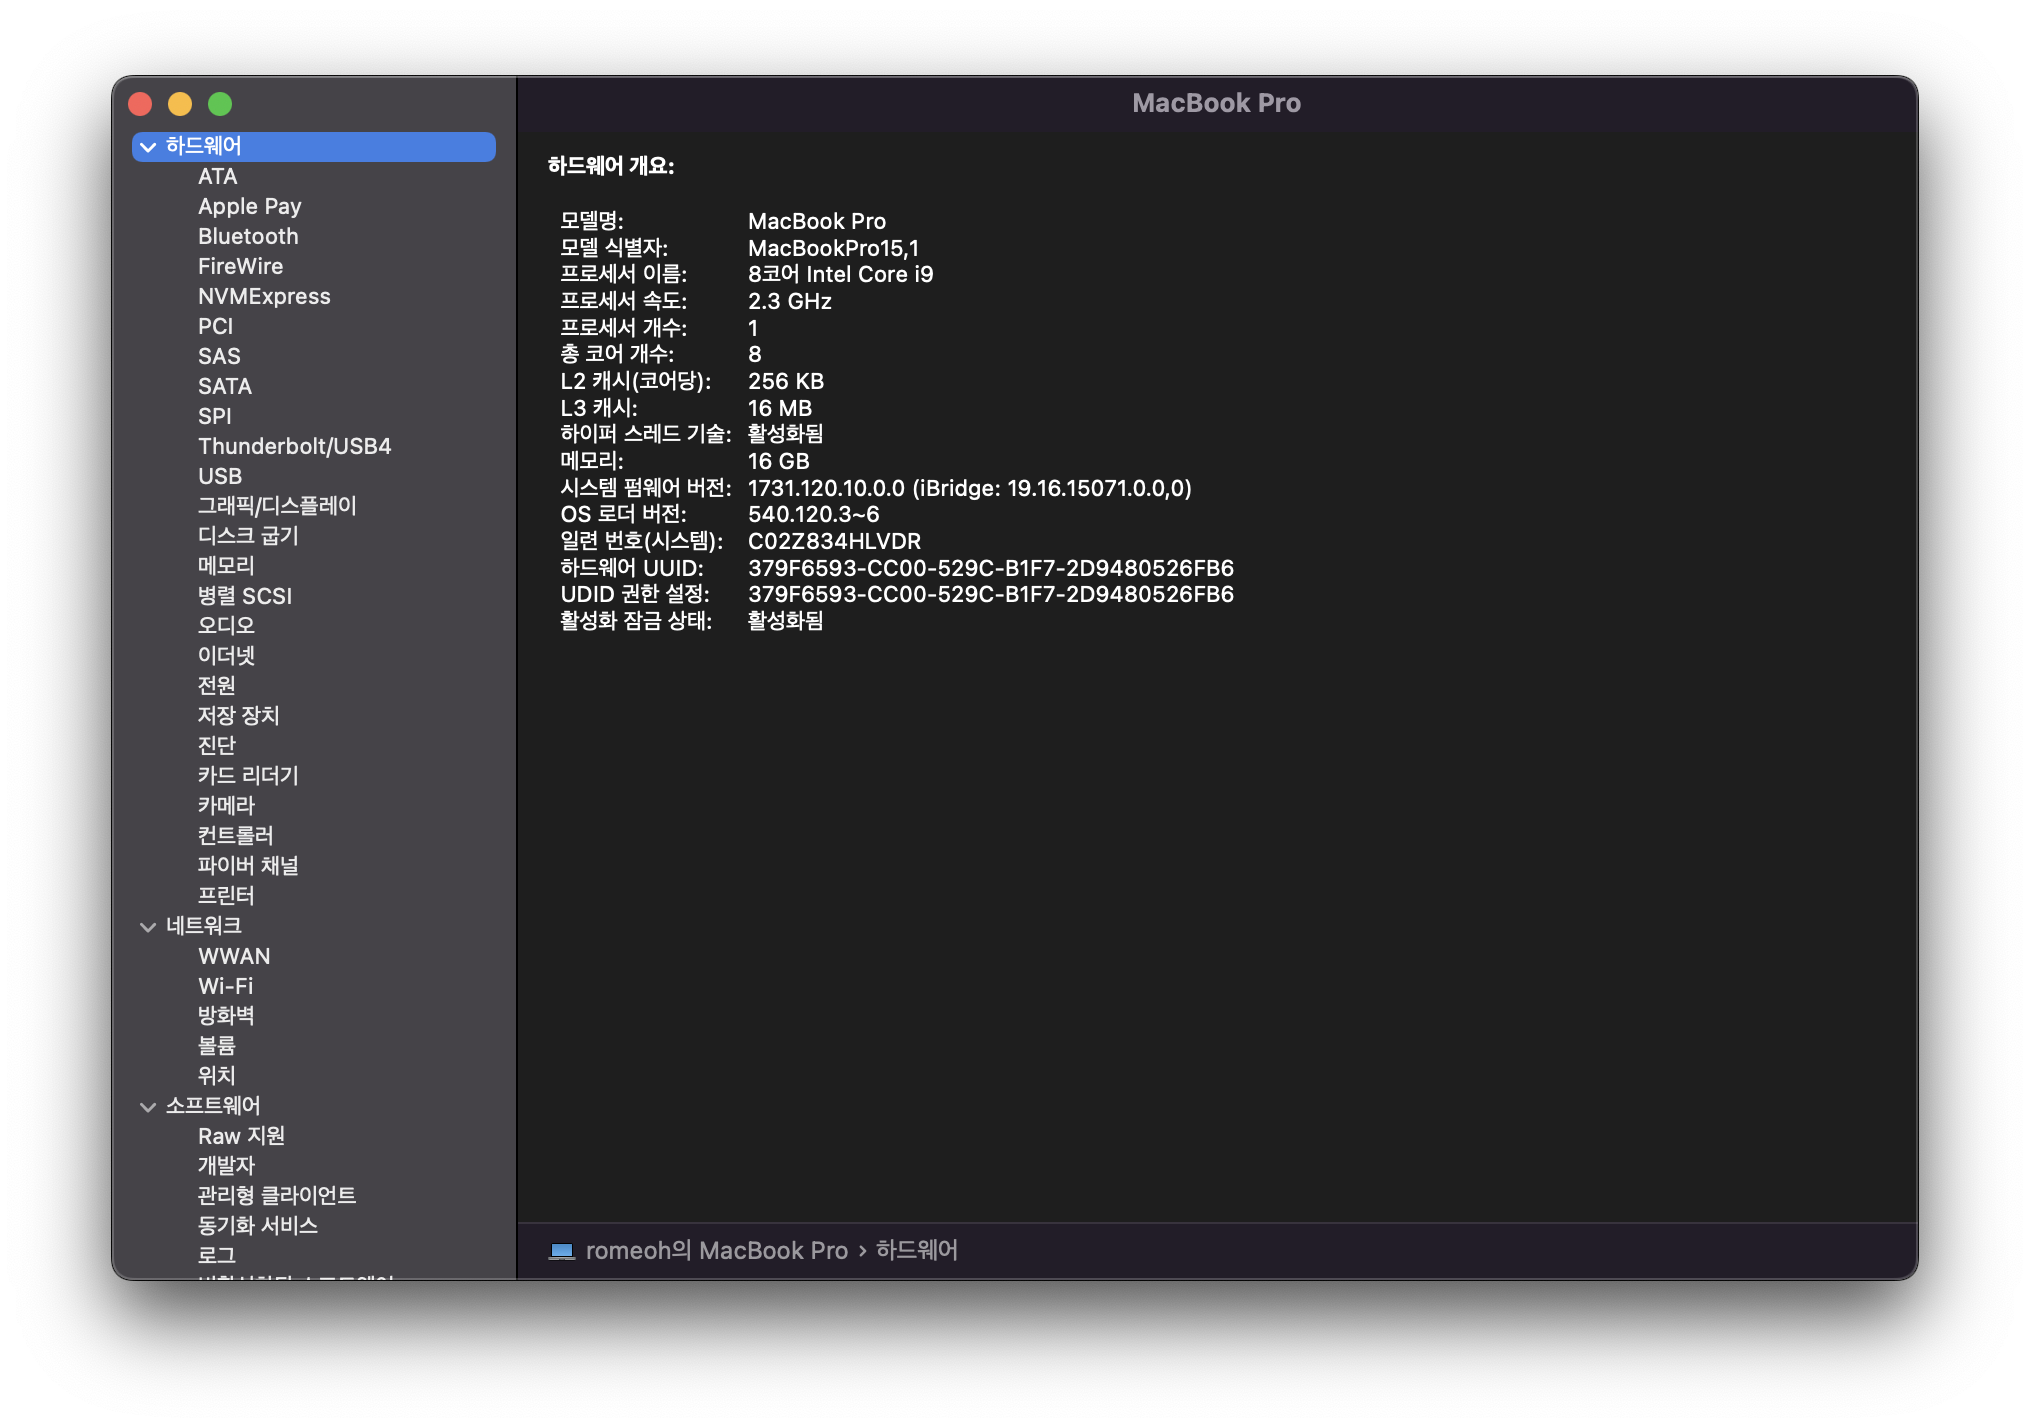The width and height of the screenshot is (2030, 1428).
Task: Open the Wi-Fi network entry
Action: coord(225,986)
